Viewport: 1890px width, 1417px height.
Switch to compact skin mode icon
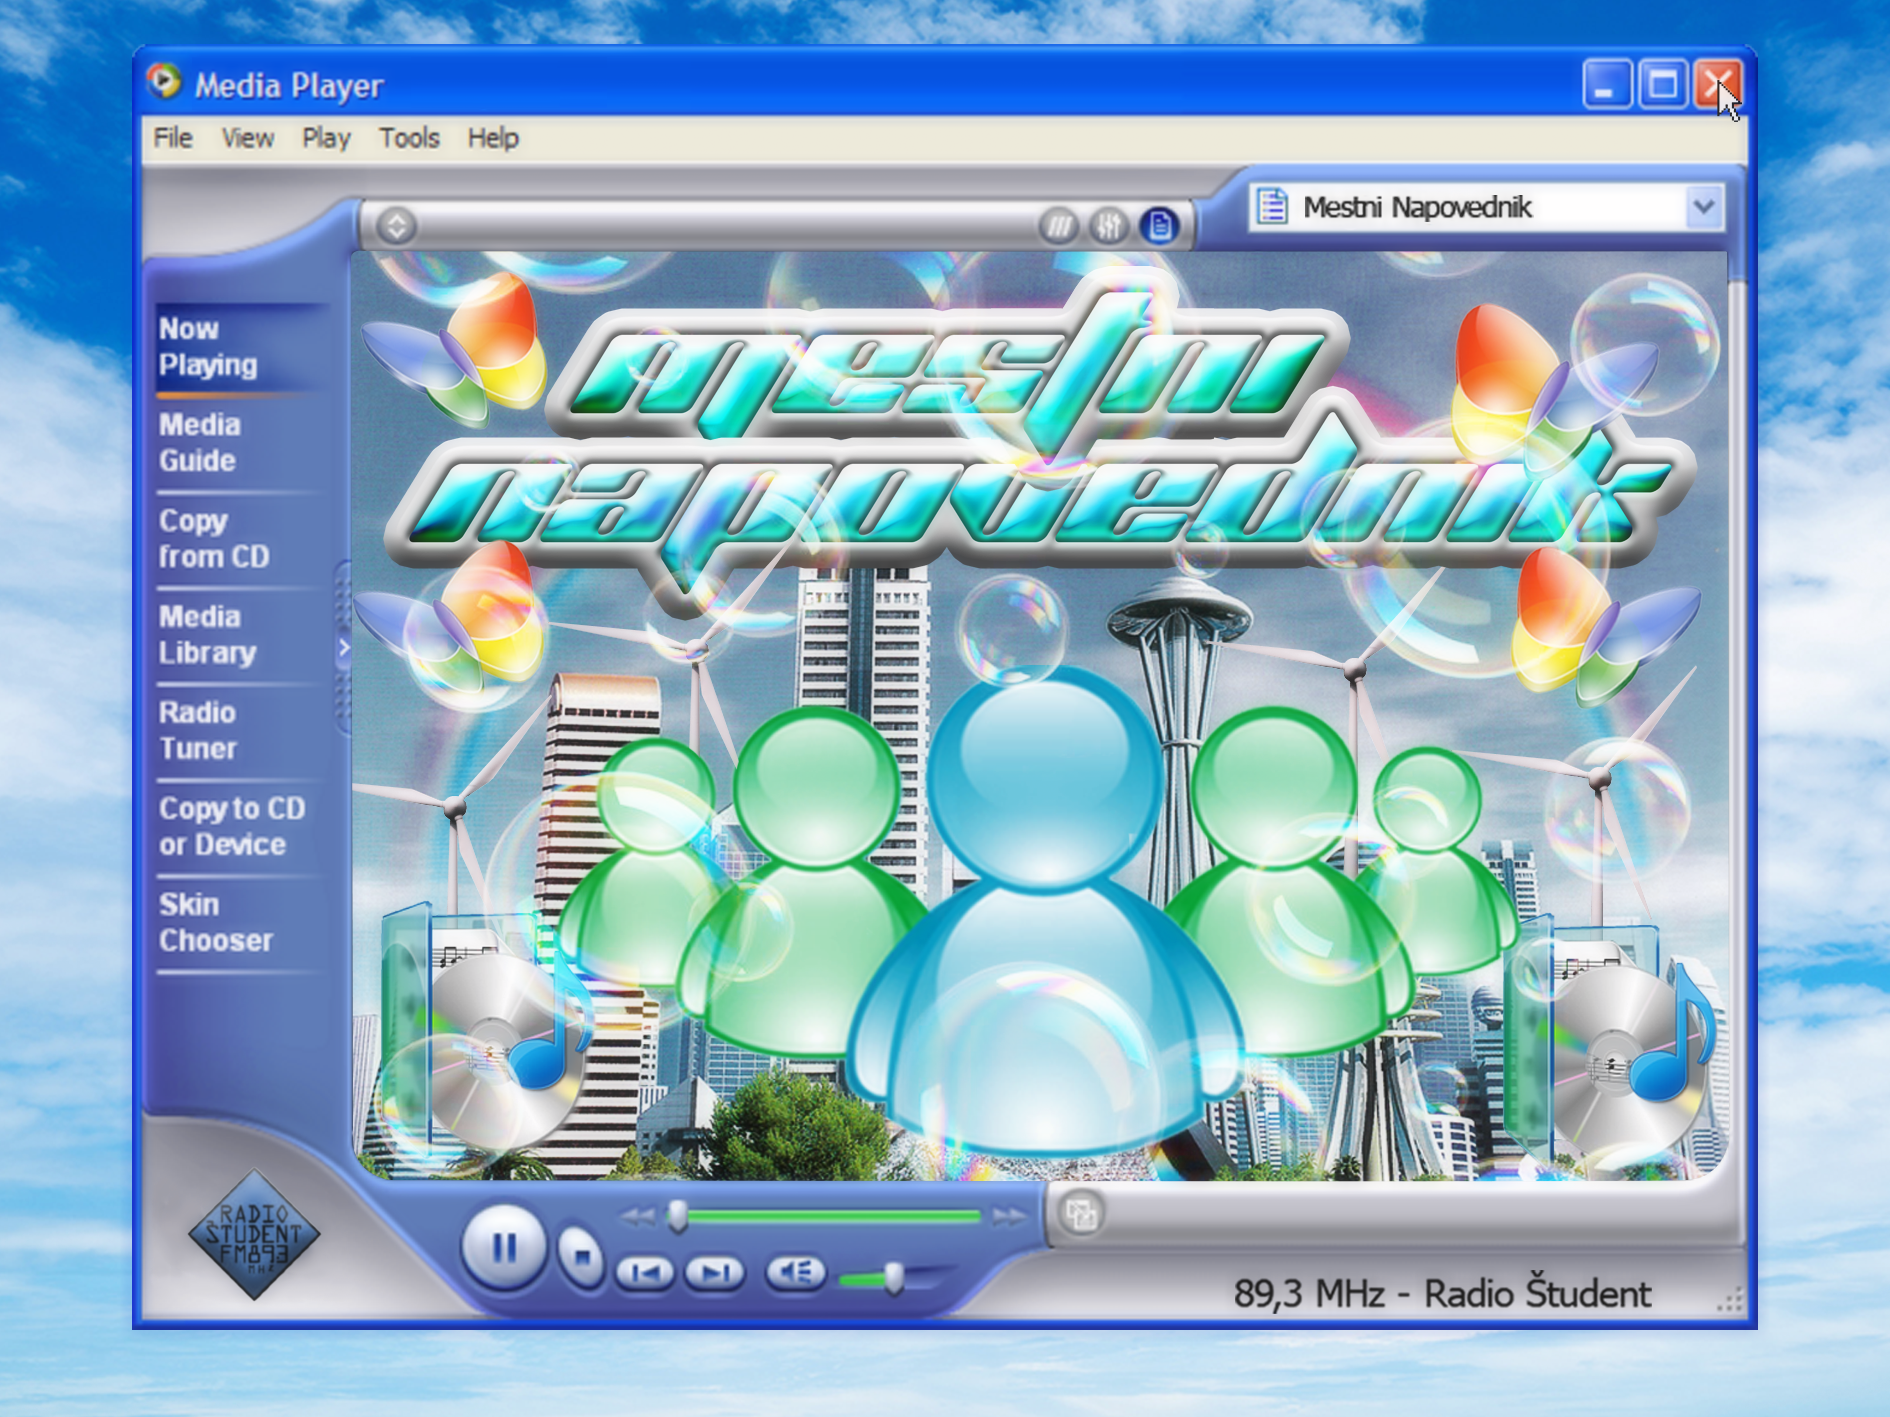tap(1081, 1215)
